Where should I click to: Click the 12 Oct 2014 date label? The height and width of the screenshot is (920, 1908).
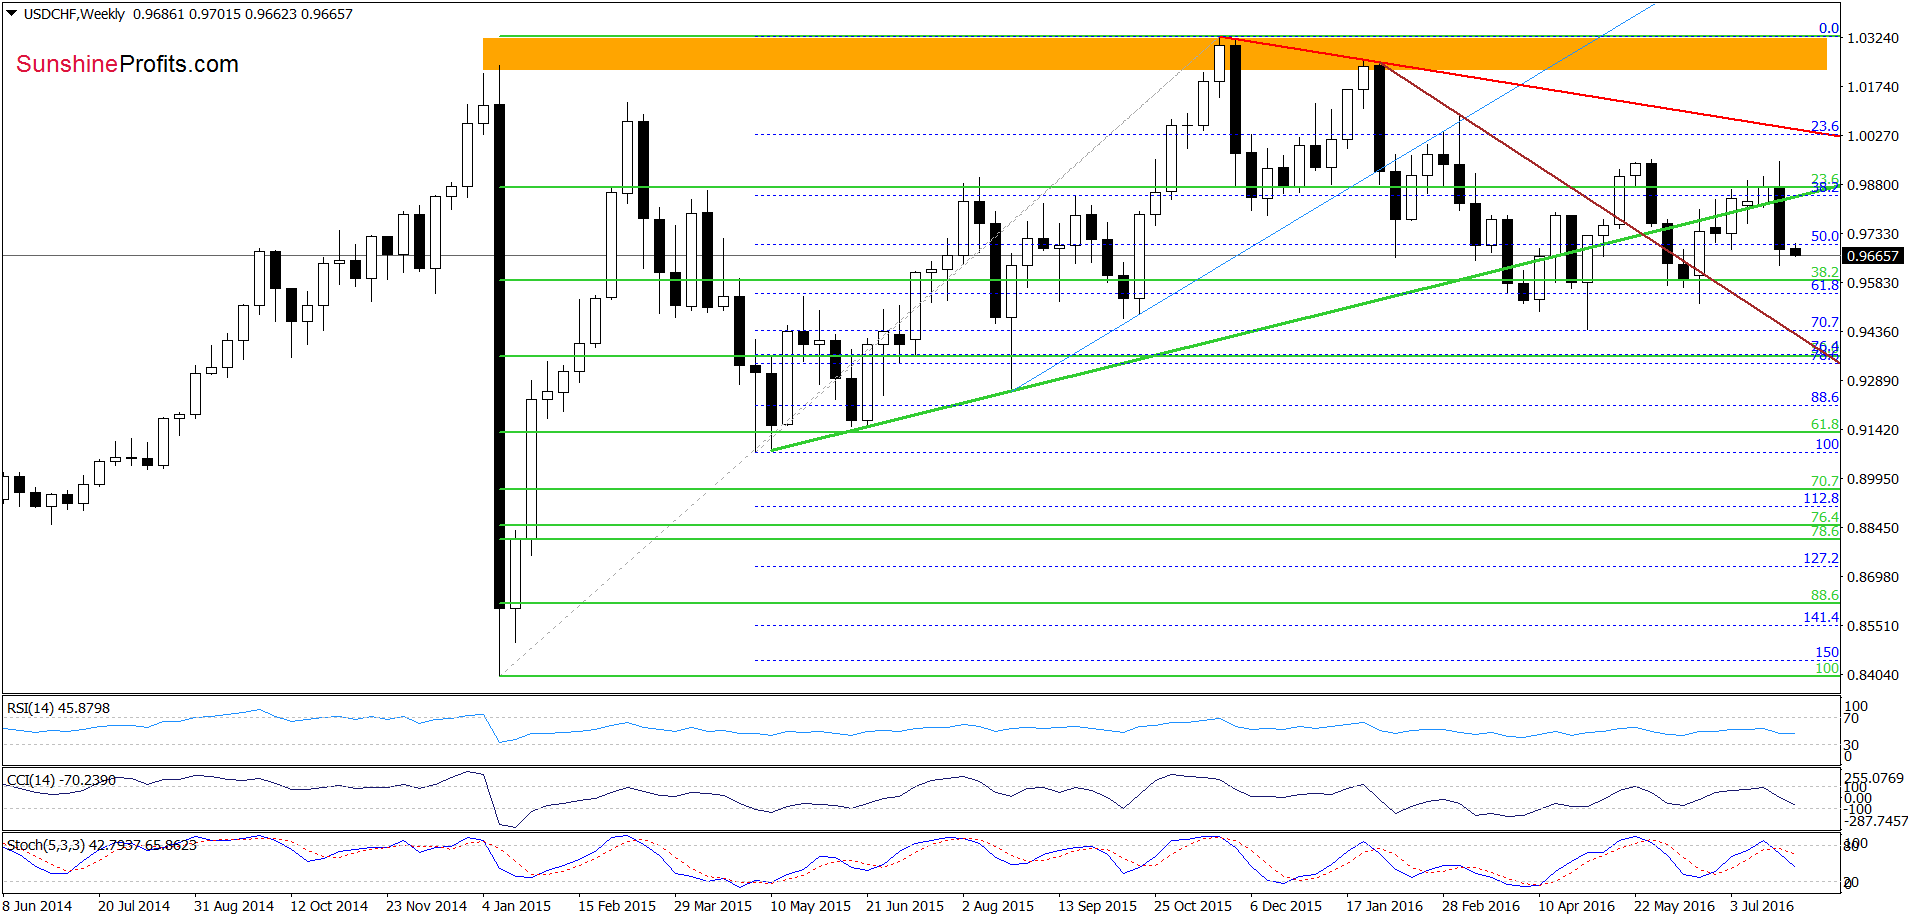(x=329, y=906)
